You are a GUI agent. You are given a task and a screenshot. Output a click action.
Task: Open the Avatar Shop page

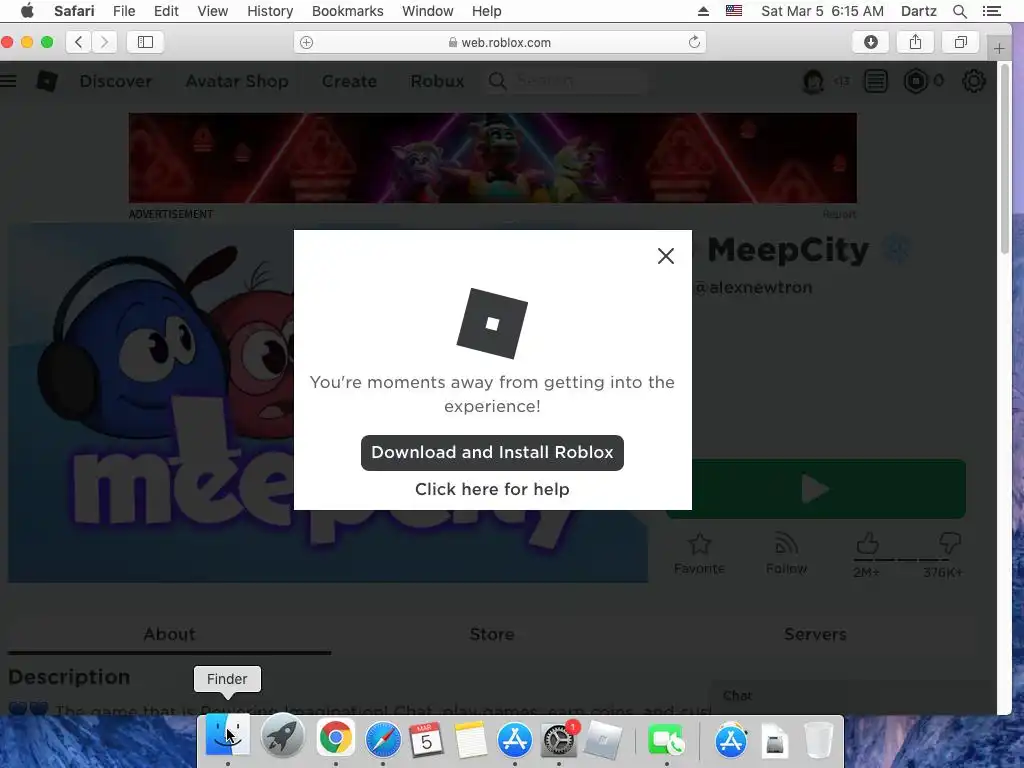pyautogui.click(x=237, y=81)
